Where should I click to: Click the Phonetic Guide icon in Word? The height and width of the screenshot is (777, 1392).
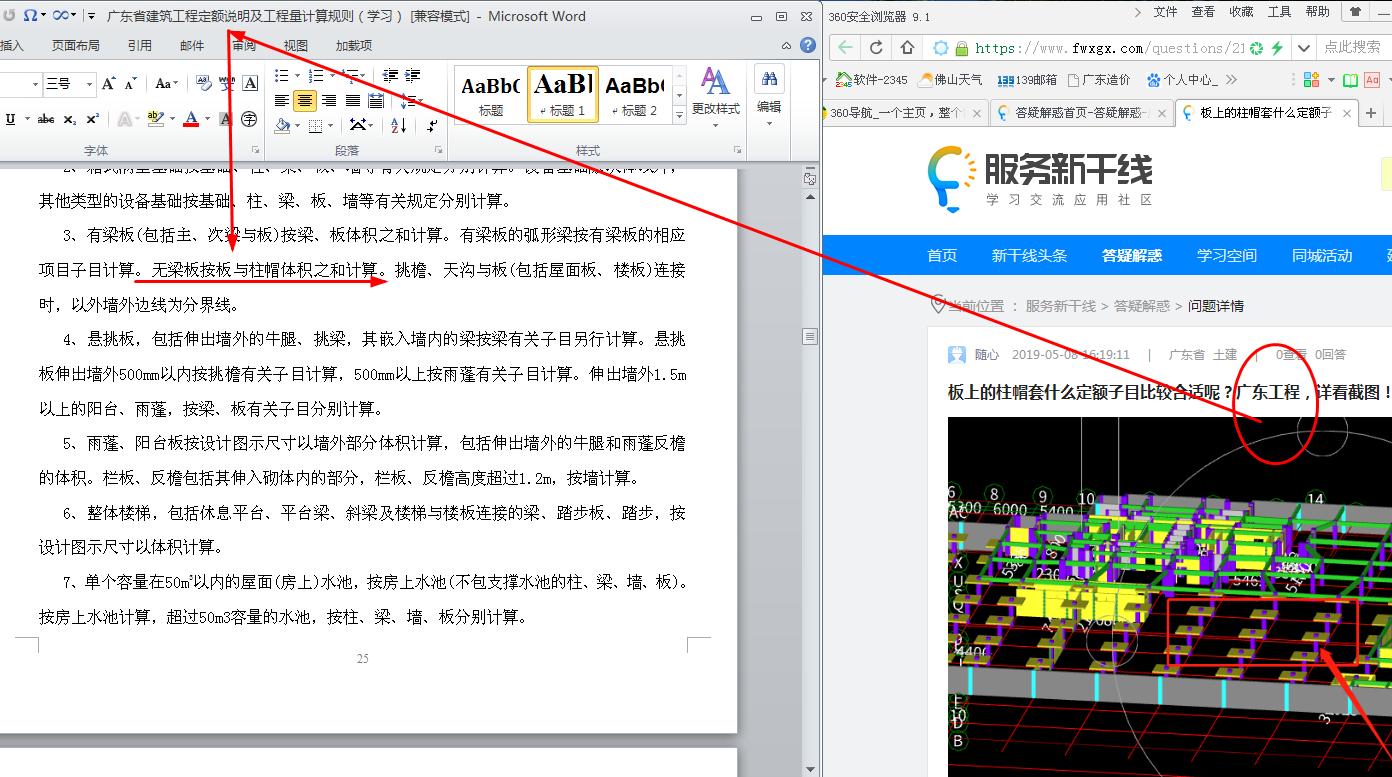[227, 83]
